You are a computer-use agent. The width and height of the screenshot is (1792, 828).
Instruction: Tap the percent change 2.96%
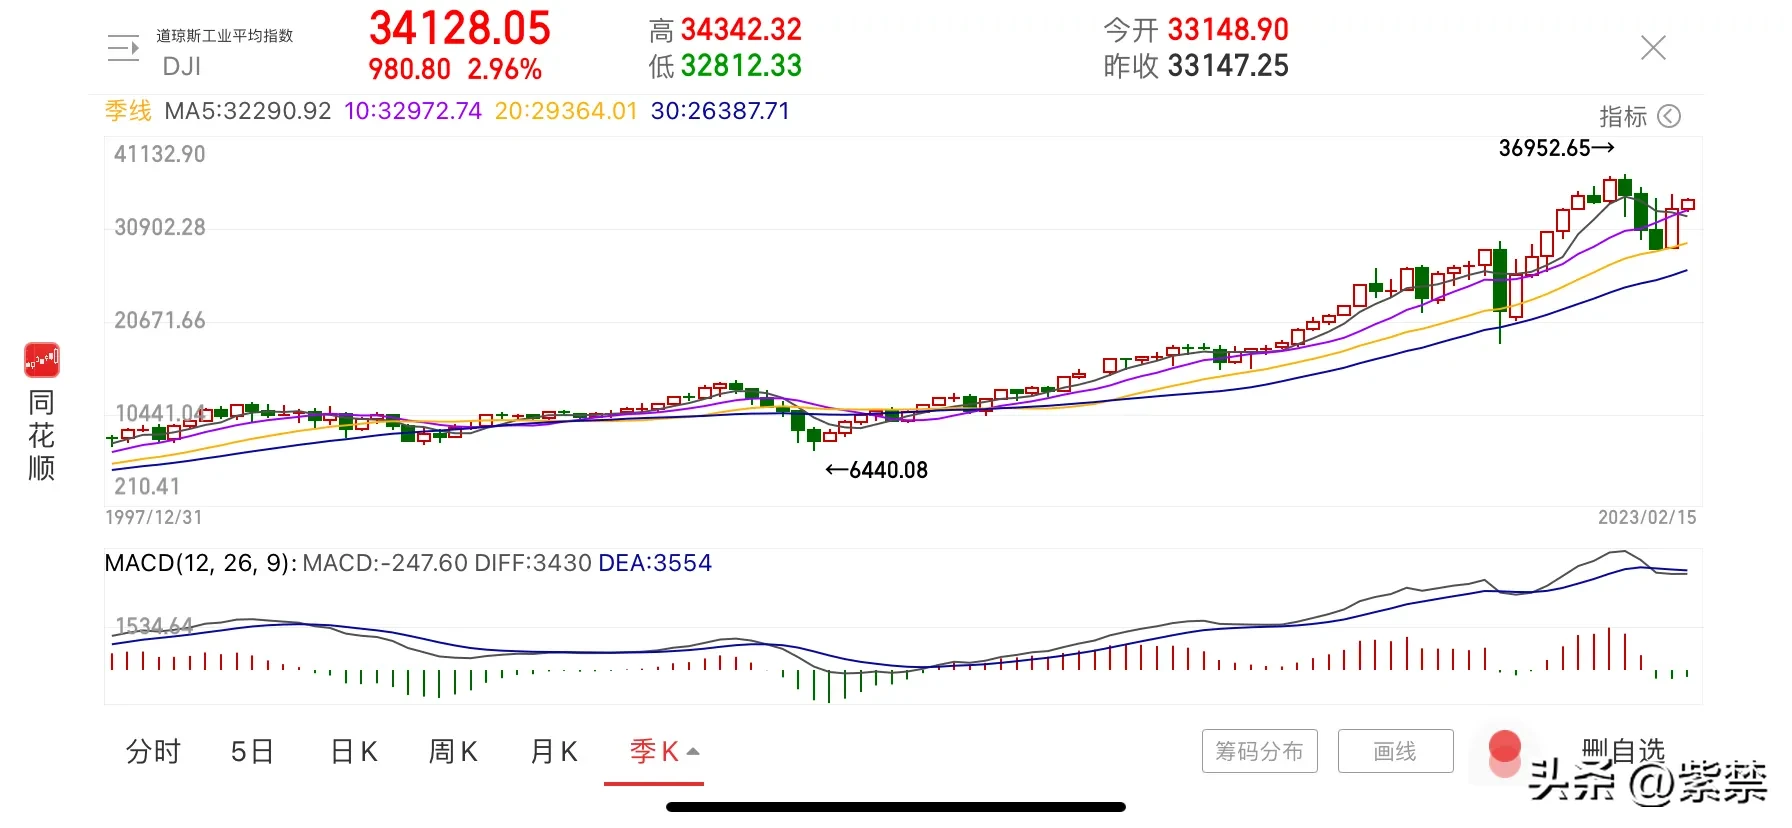[x=505, y=69]
